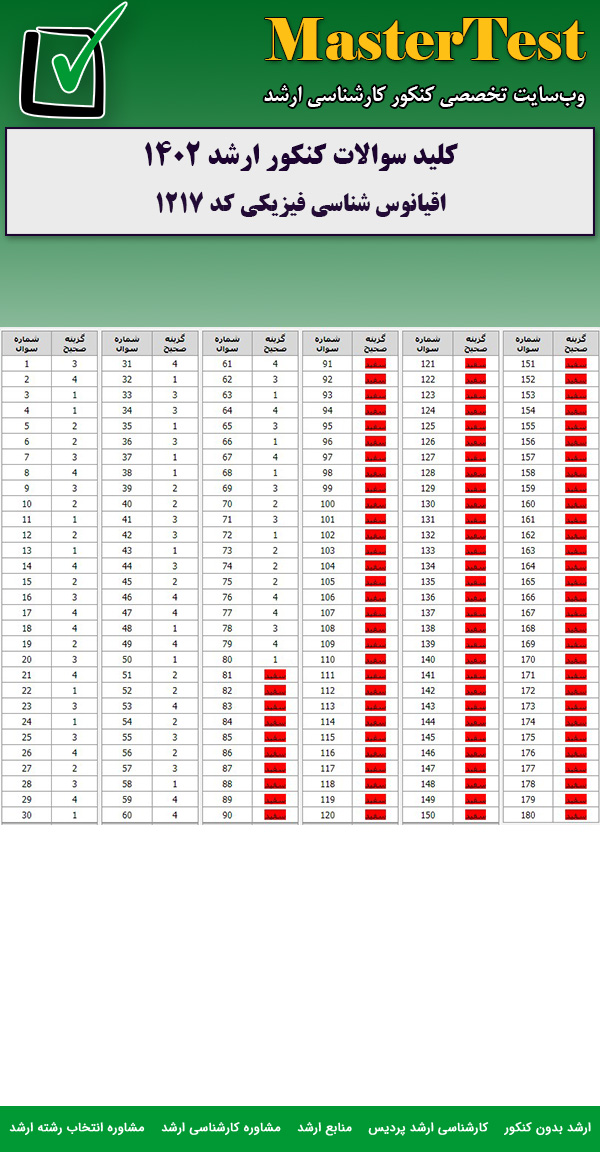Click the red hidden answer for question 120
This screenshot has height=1152, width=600.
375,815
